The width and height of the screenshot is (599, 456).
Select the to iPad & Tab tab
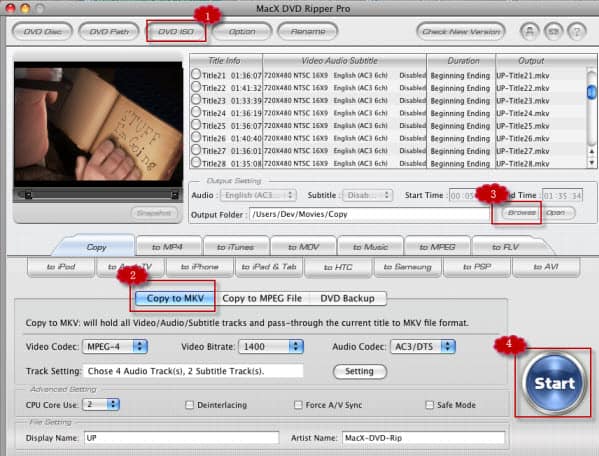coord(269,267)
